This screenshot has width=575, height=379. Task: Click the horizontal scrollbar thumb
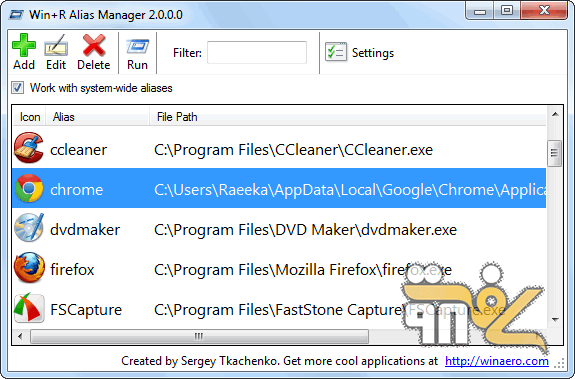[199, 336]
